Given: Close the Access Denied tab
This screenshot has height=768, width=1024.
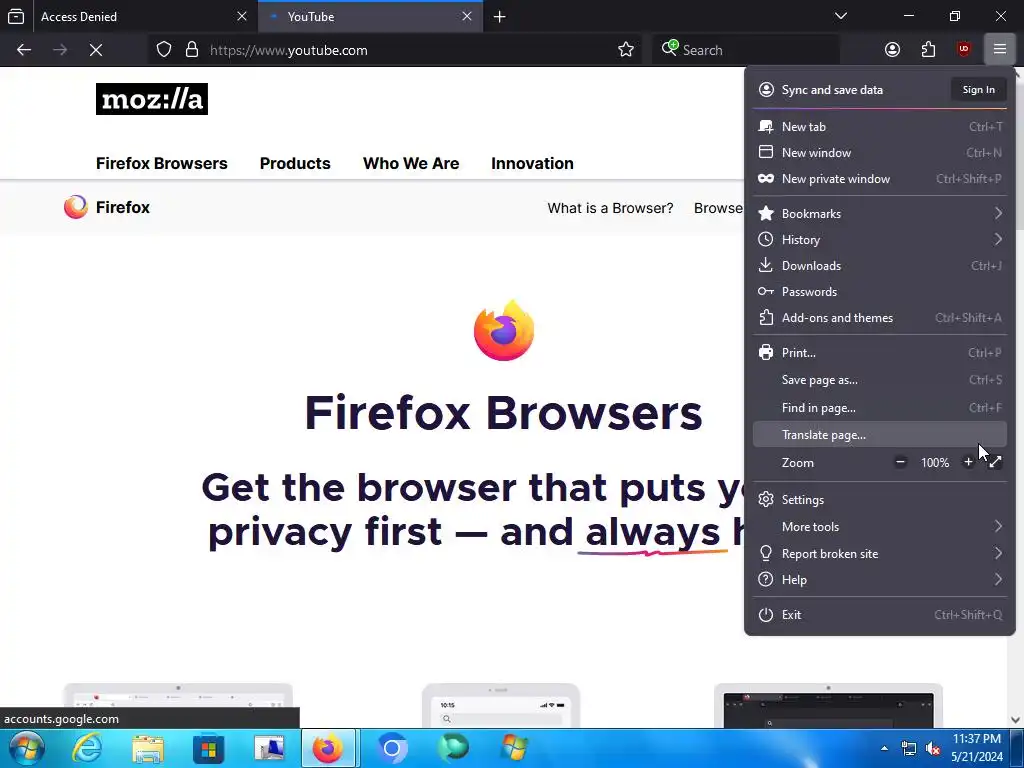Looking at the screenshot, I should [242, 16].
